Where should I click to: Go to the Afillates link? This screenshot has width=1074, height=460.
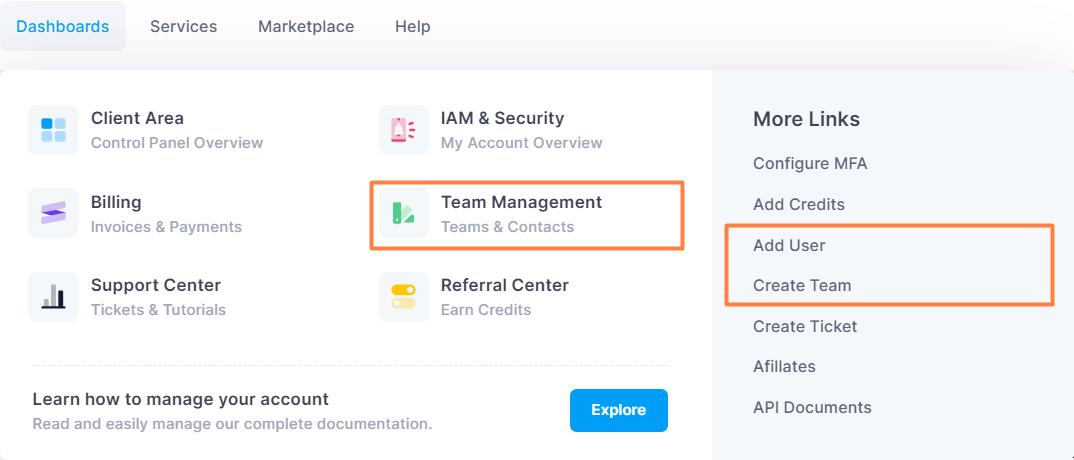784,367
